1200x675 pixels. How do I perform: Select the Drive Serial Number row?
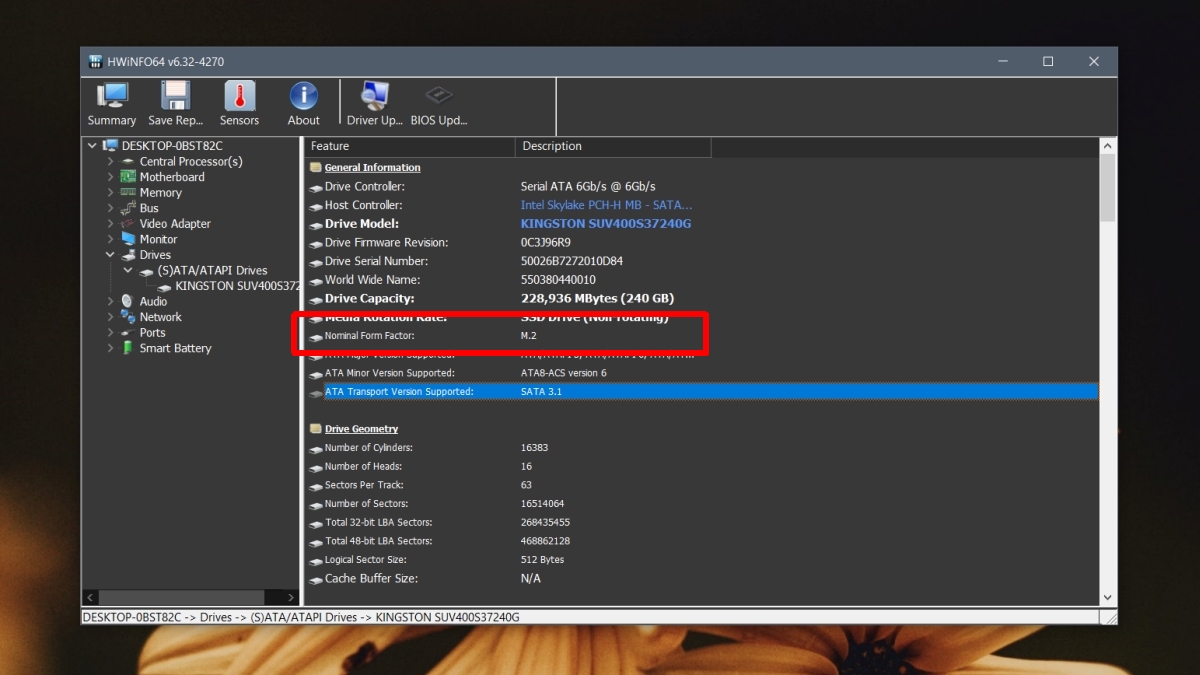click(703, 261)
